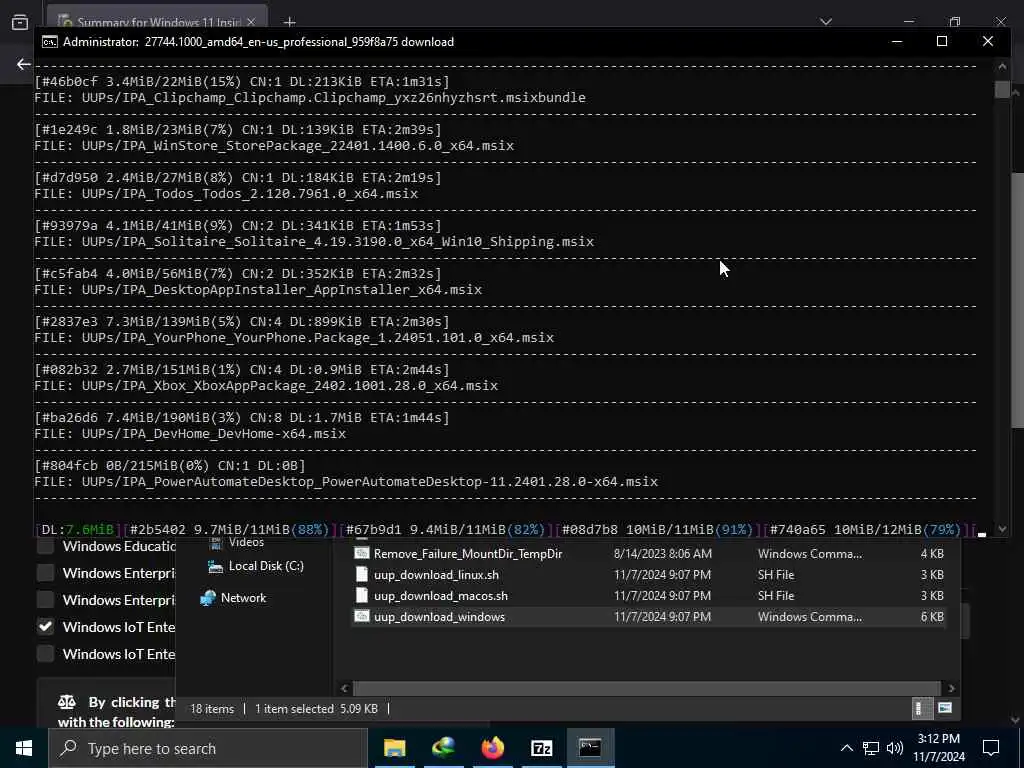The image size is (1024, 768).
Task: Toggle the second Windows Enterprise checkbox
Action: pyautogui.click(x=45, y=600)
